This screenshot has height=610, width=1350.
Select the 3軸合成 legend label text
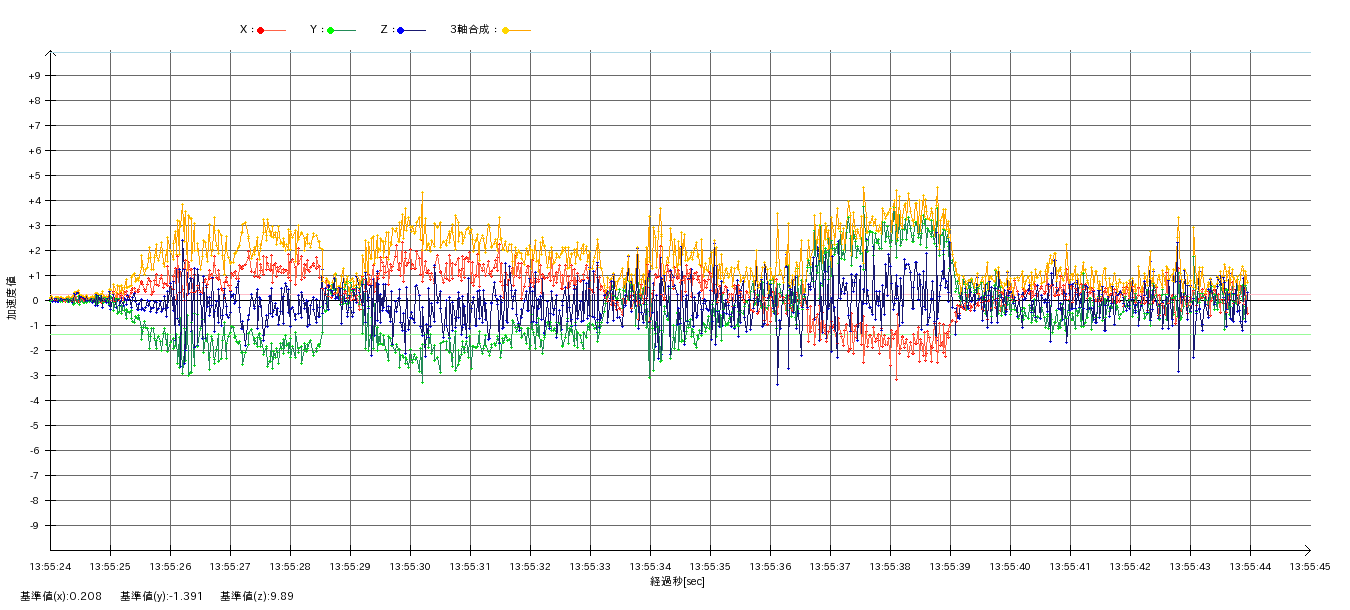pyautogui.click(x=473, y=30)
